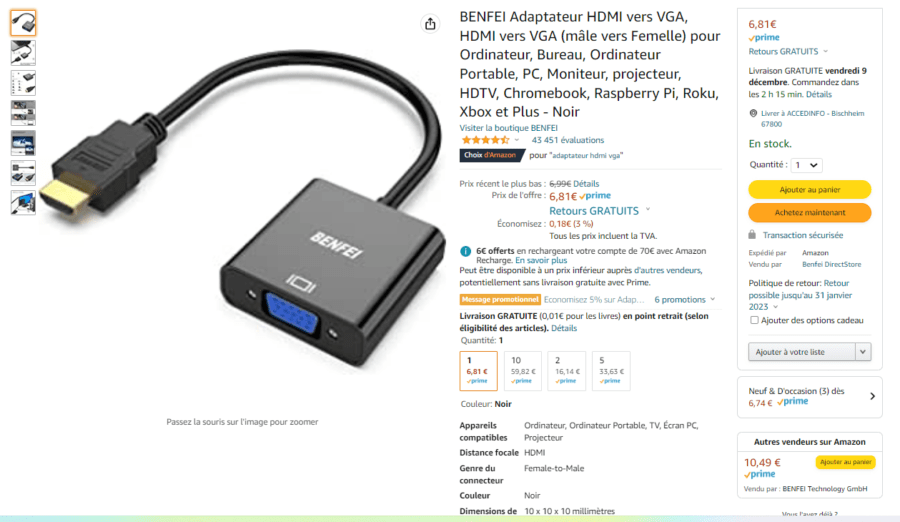This screenshot has height=522, width=900.
Task: Show the last thumbnail in the gallery
Action: point(23,202)
